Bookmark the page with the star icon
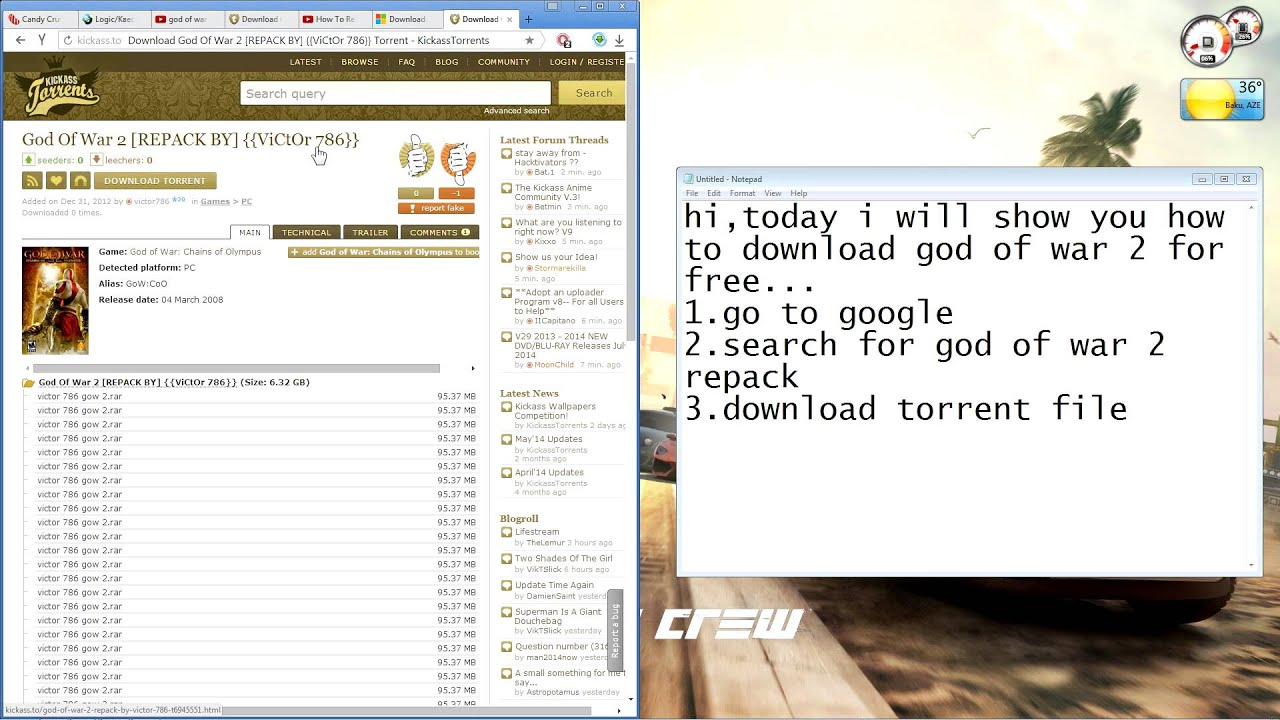 (529, 40)
